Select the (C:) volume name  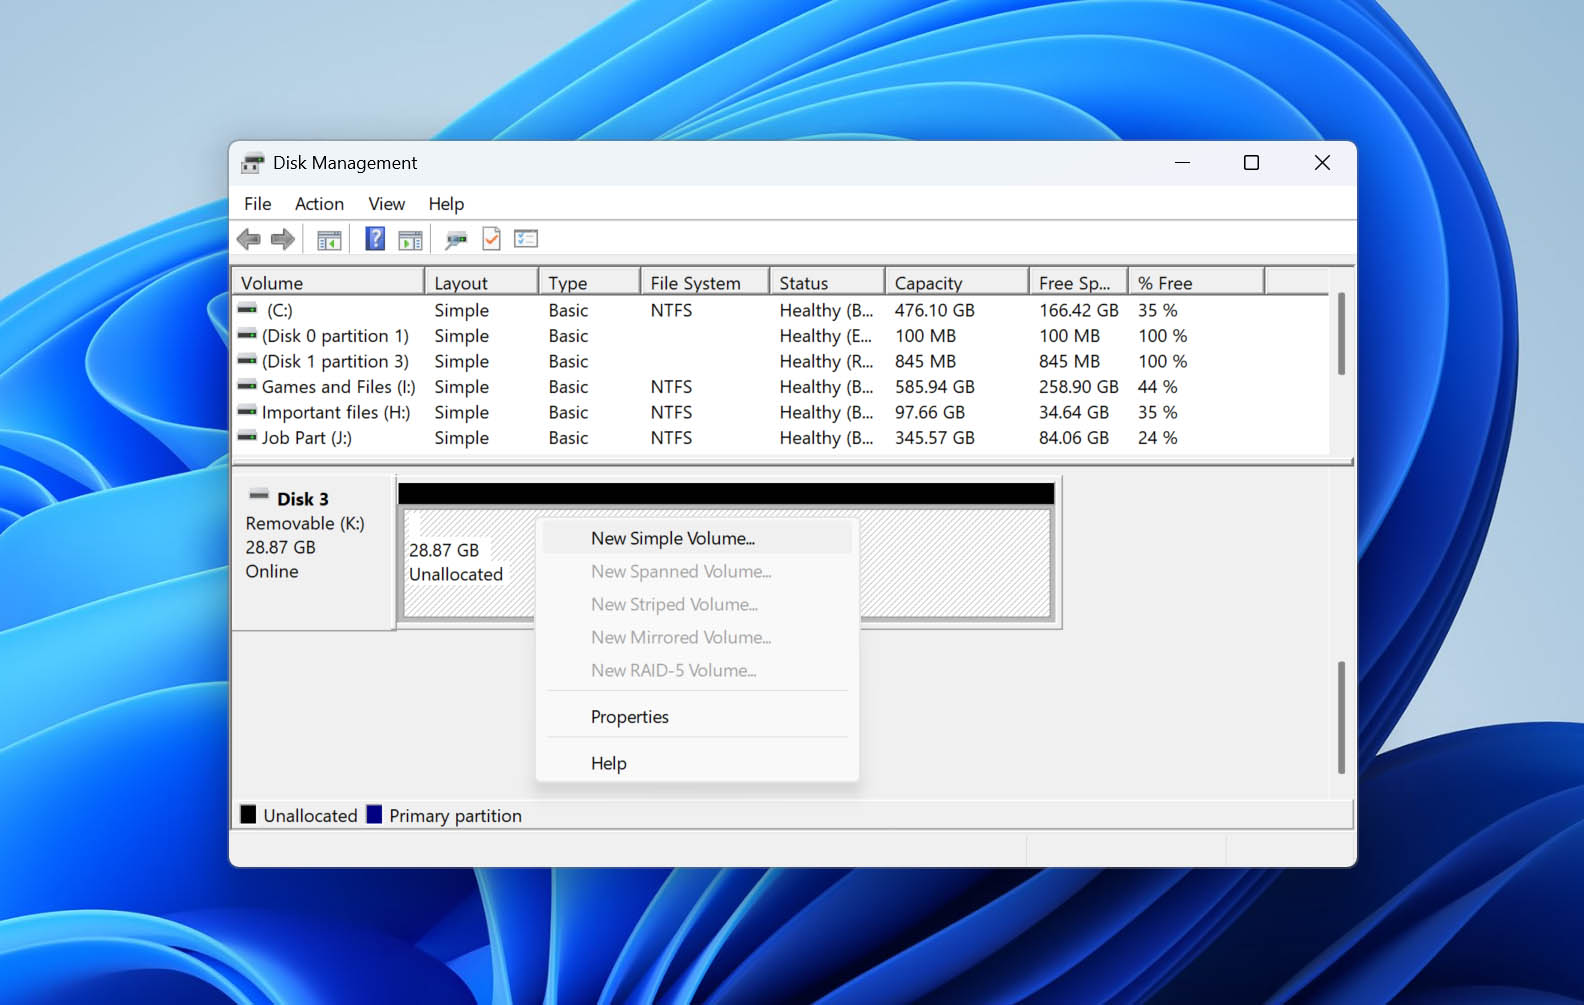pyautogui.click(x=280, y=310)
